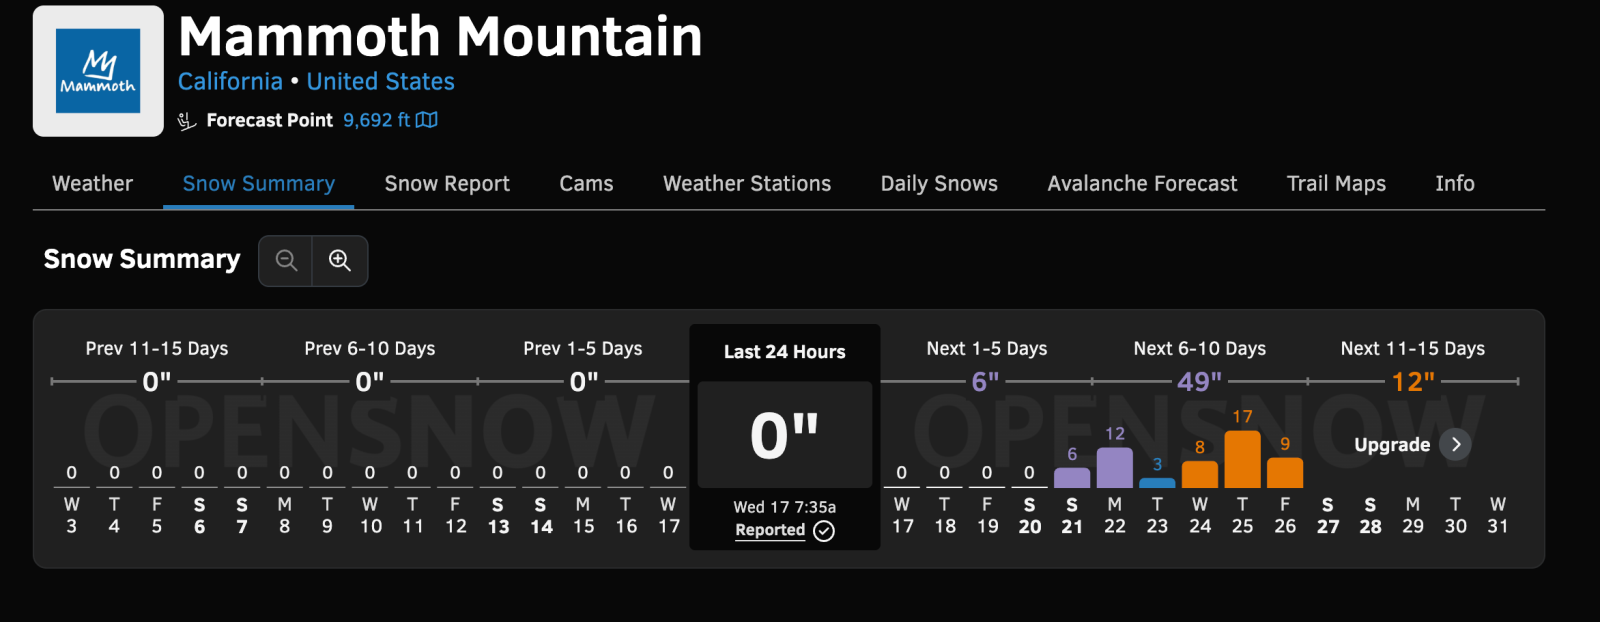Open the Cams tab
Screen dimensions: 1600x622
point(586,184)
